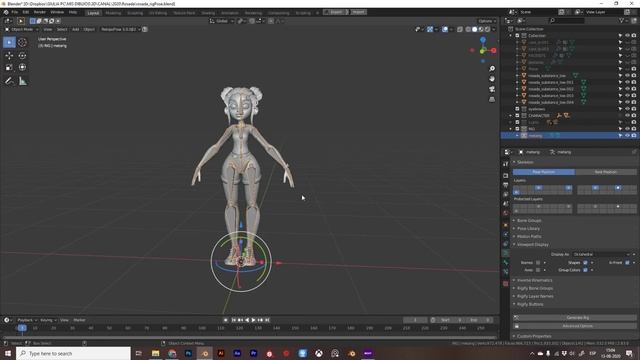640x360 pixels.
Task: Open the Bone Constraints properties tab icon
Action: (x=506, y=272)
